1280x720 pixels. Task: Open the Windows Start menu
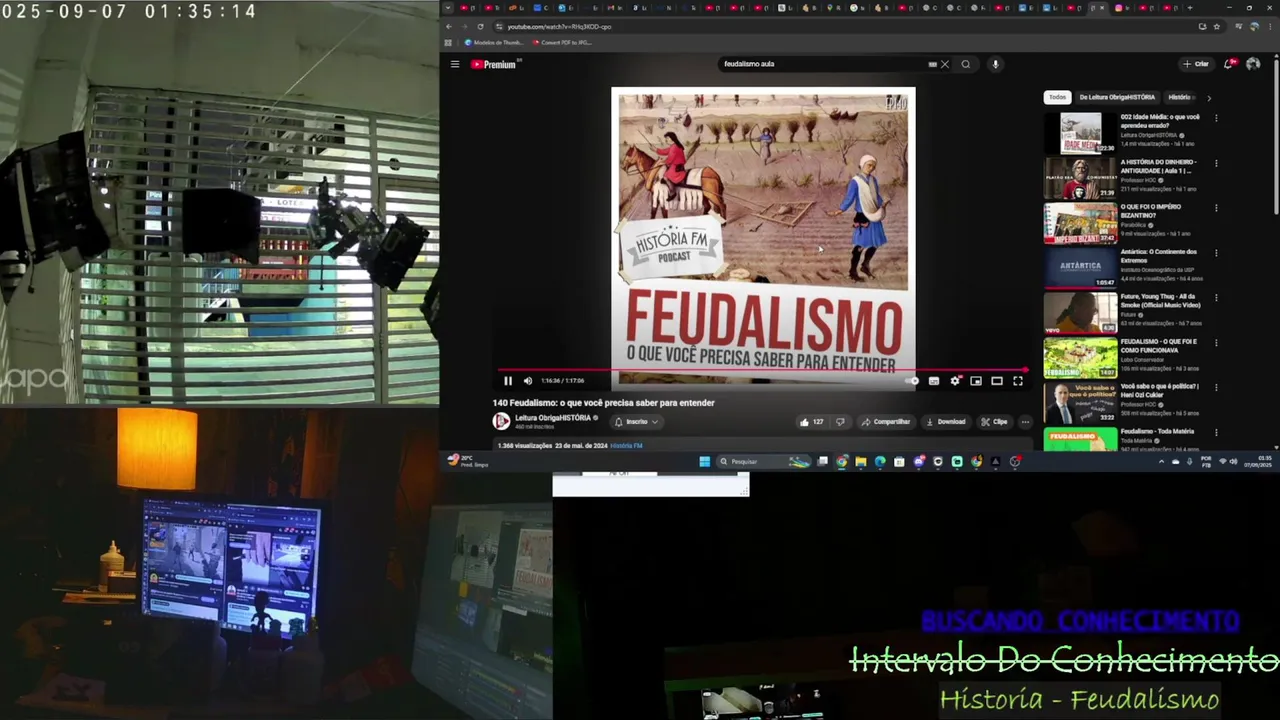pos(705,462)
